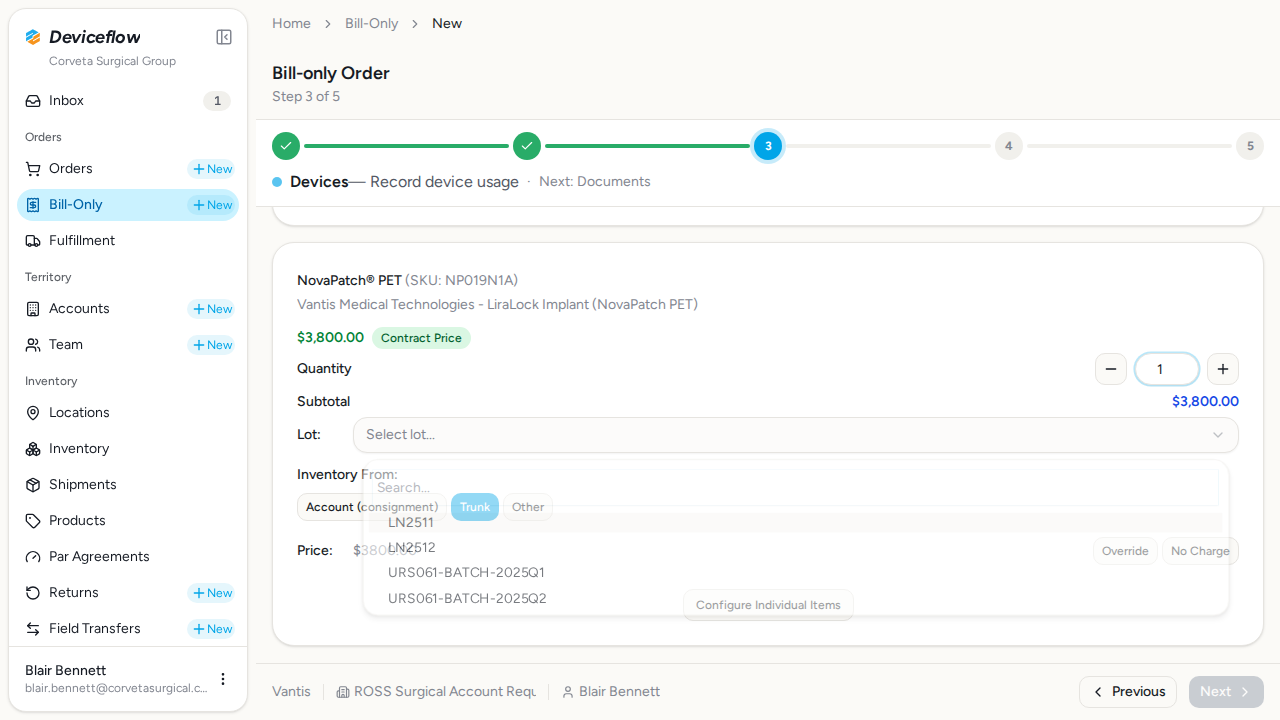
Task: Click the Returns circular arrow icon
Action: point(33,593)
